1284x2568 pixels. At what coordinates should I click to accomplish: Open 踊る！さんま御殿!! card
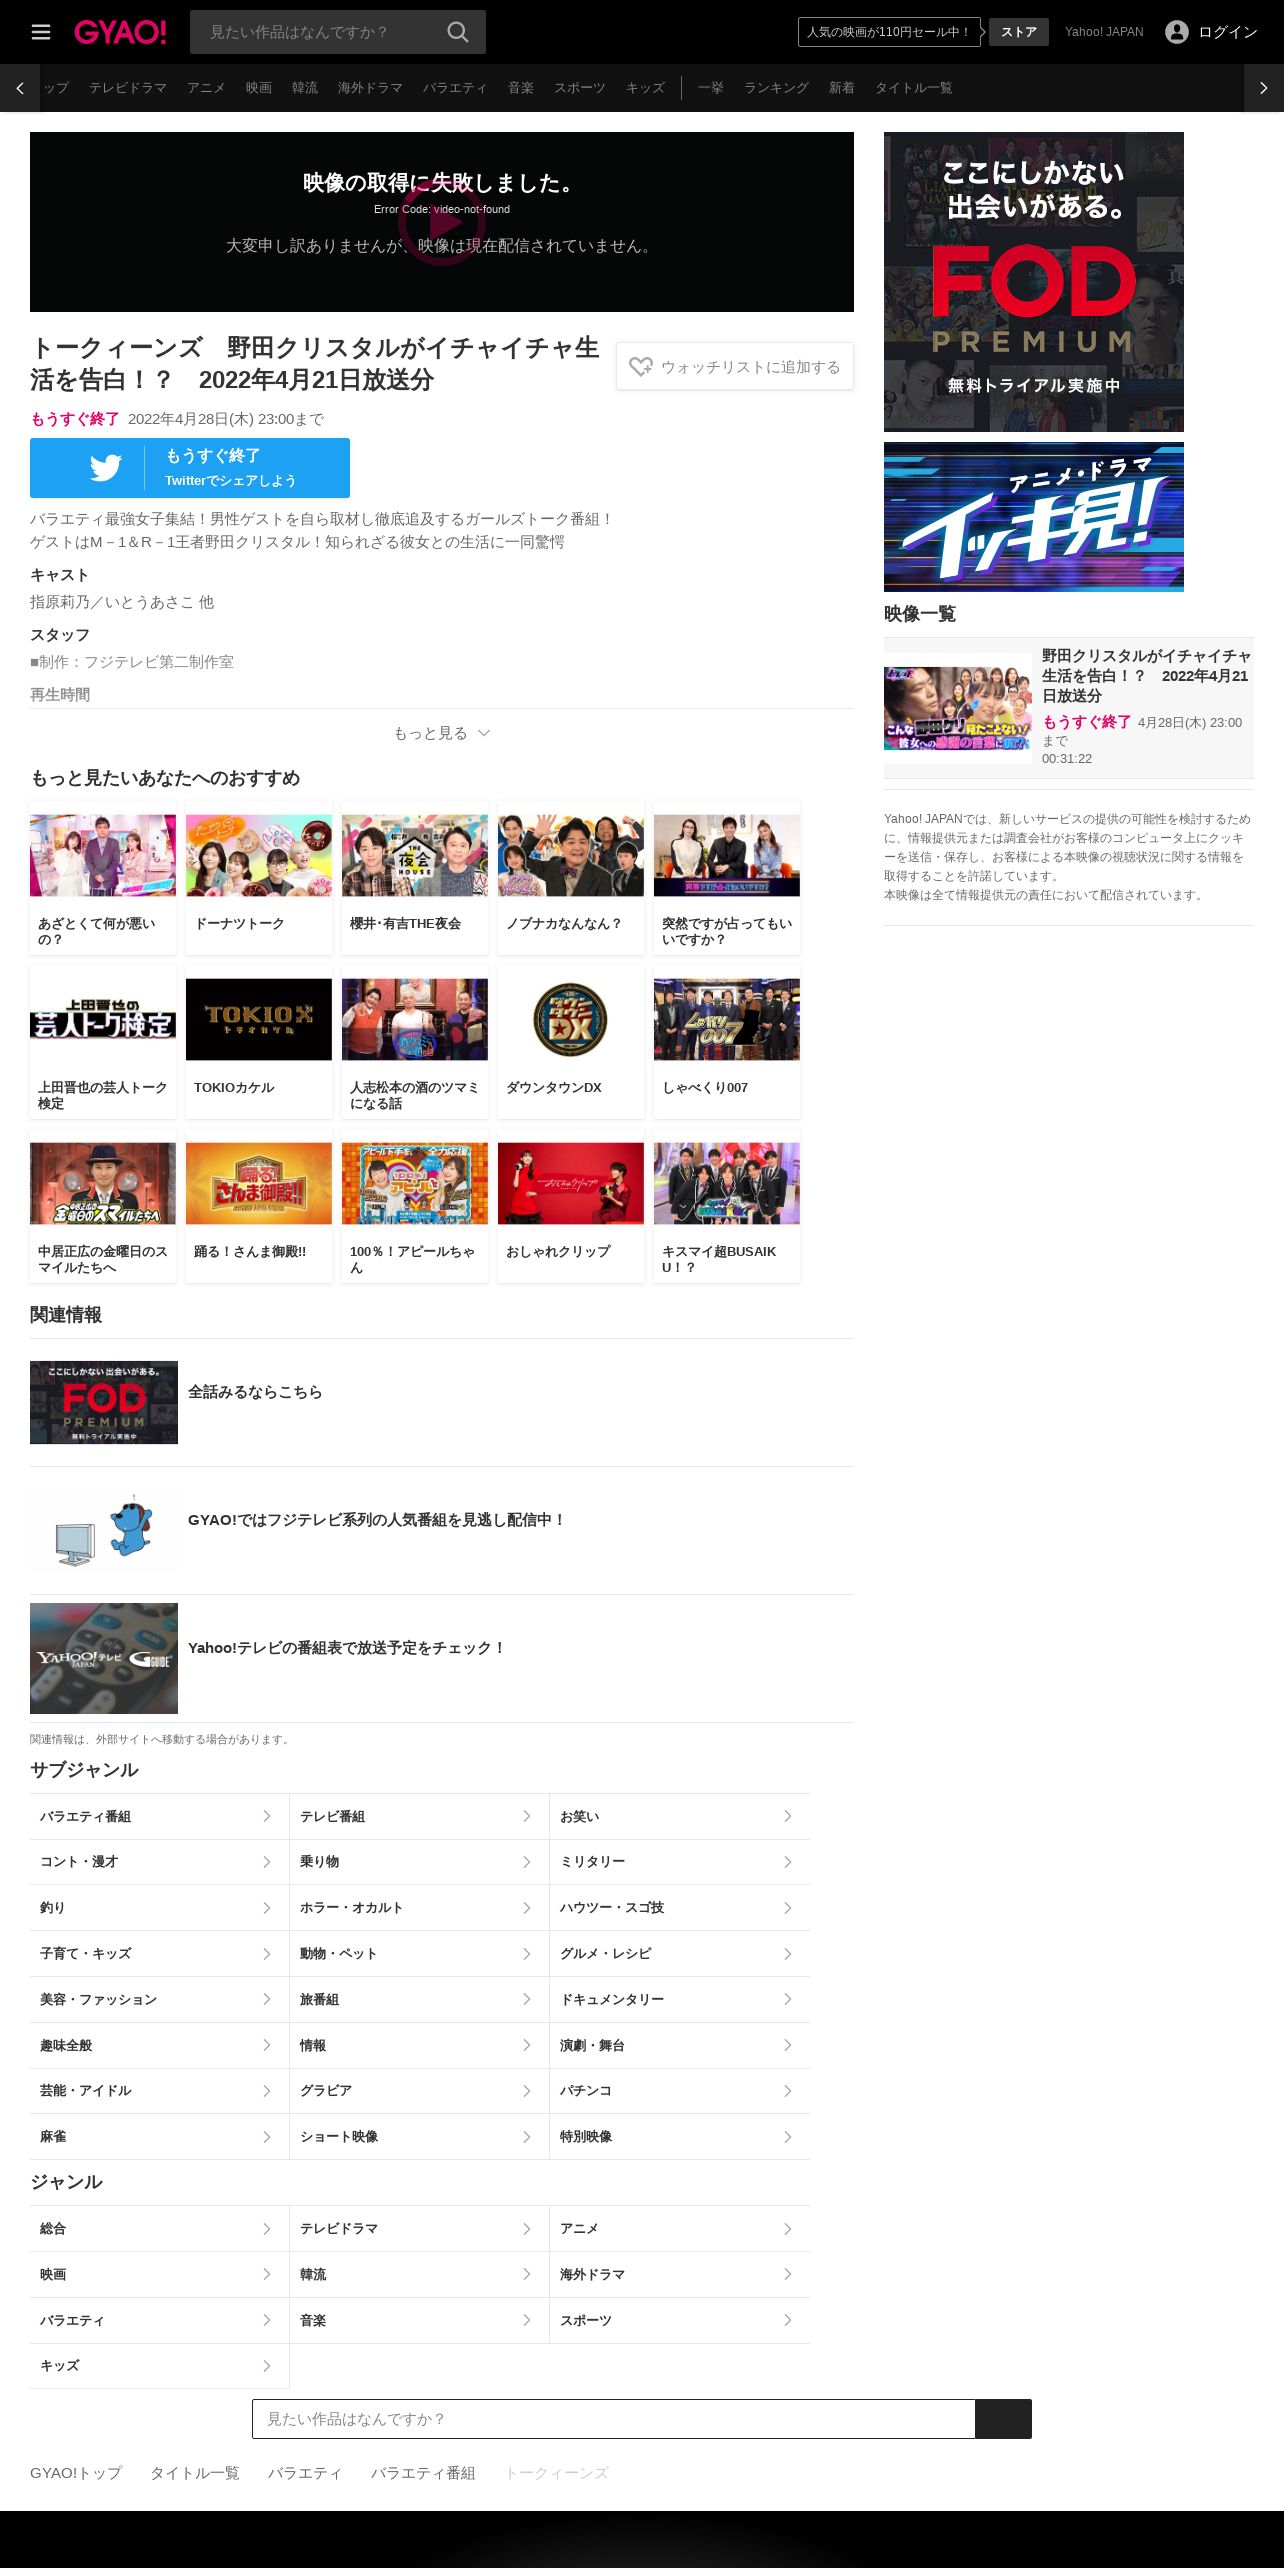point(259,1206)
